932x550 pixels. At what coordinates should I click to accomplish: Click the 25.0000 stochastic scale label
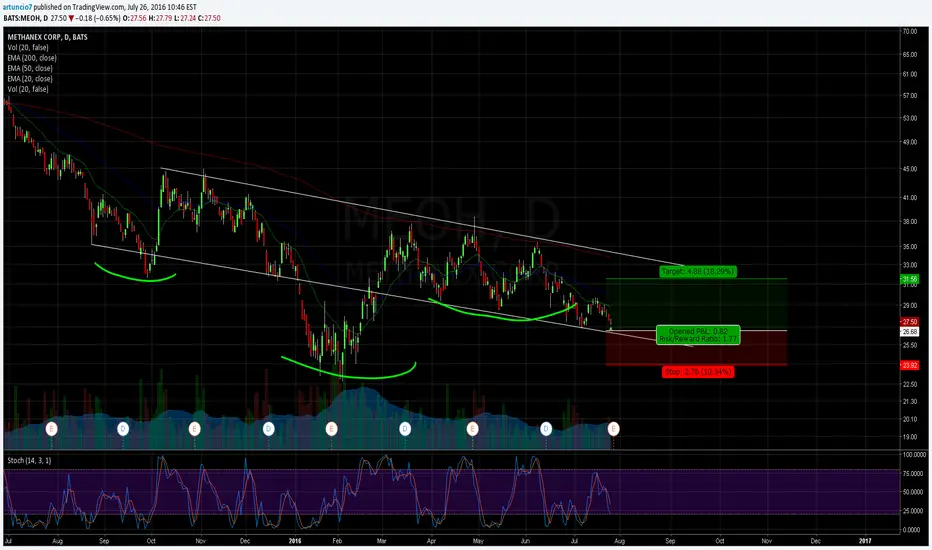914,511
